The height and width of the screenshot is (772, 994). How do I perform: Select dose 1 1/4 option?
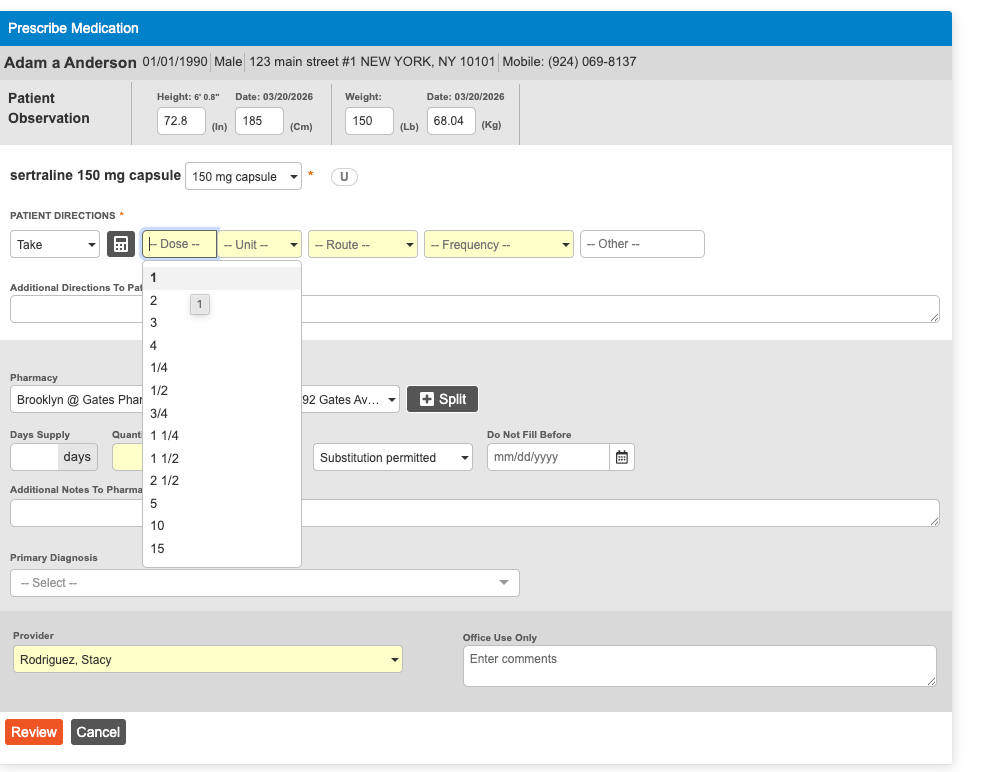[165, 435]
